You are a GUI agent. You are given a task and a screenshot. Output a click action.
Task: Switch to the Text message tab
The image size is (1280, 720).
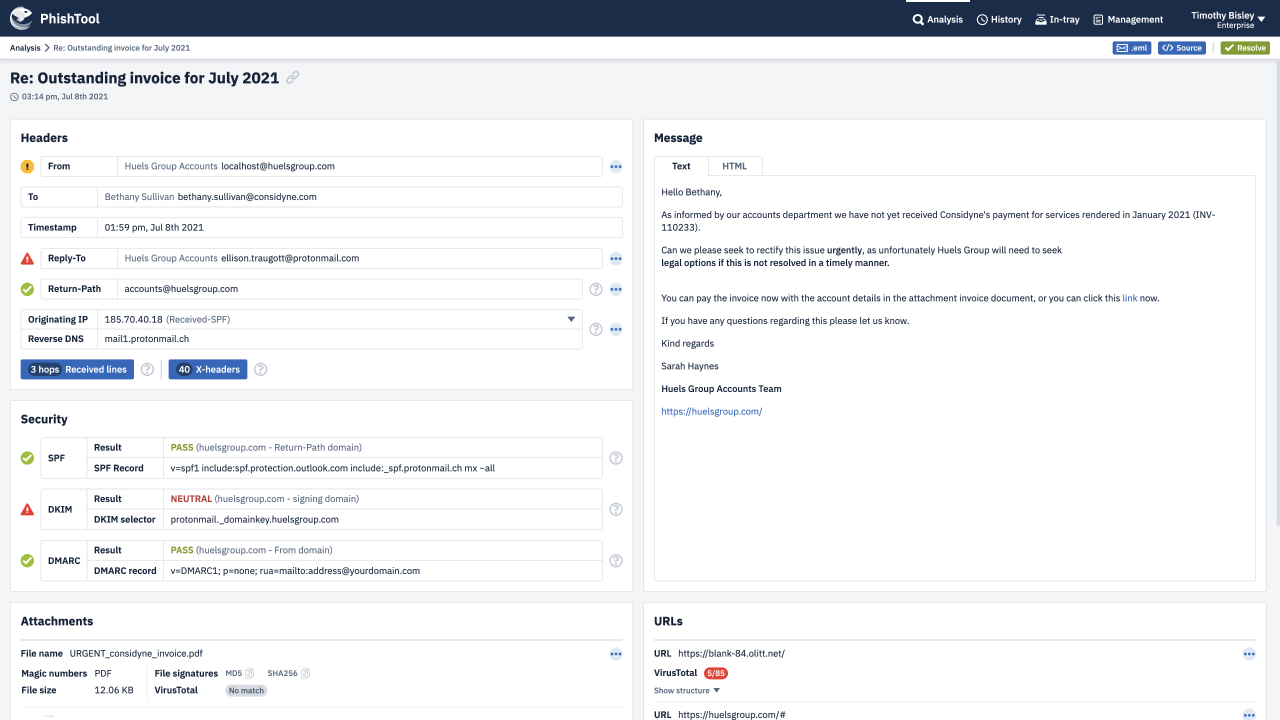pos(681,166)
